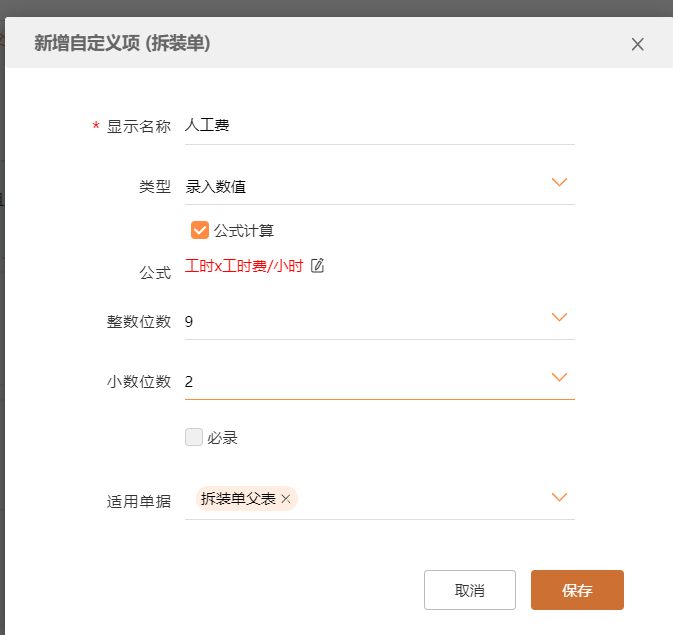Close the 新增自定义项 dialog
673x635 pixels.
pyautogui.click(x=638, y=44)
